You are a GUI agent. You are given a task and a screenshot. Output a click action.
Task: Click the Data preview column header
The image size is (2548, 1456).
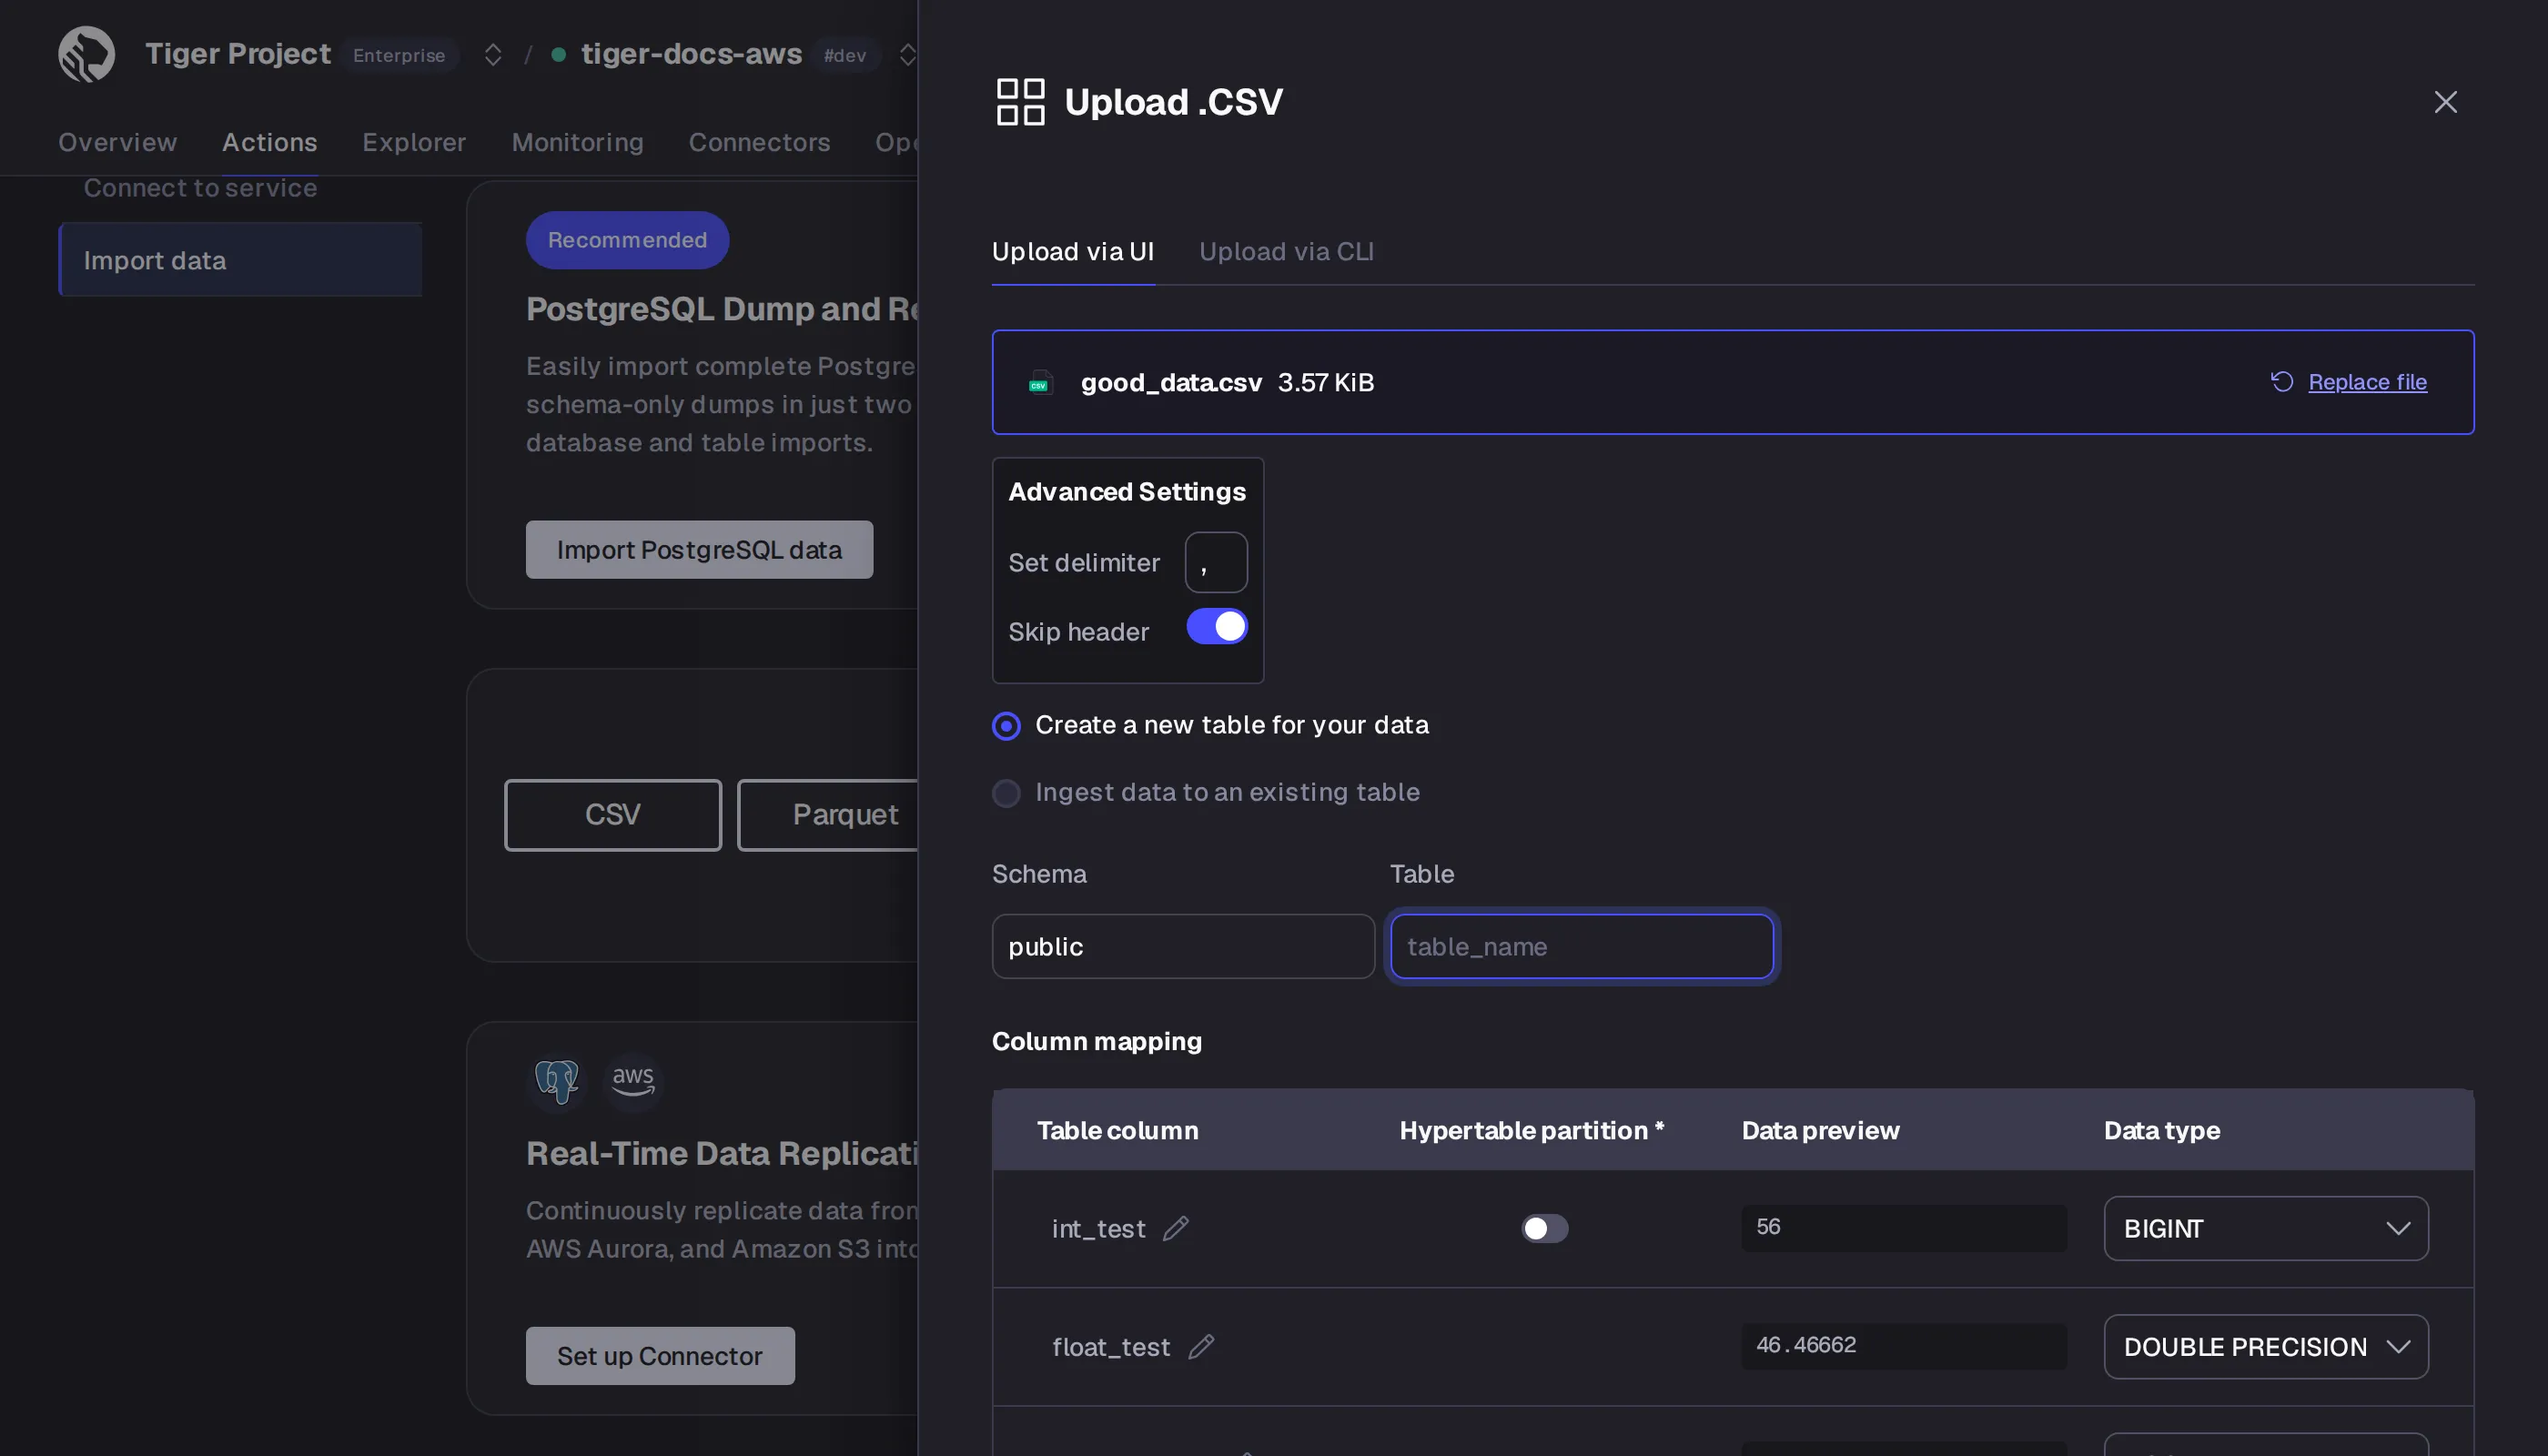pos(1821,1130)
